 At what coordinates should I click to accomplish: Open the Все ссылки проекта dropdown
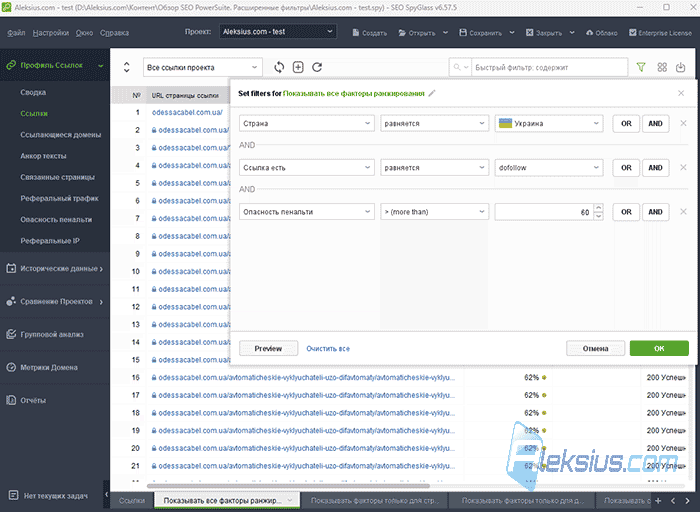tap(203, 67)
